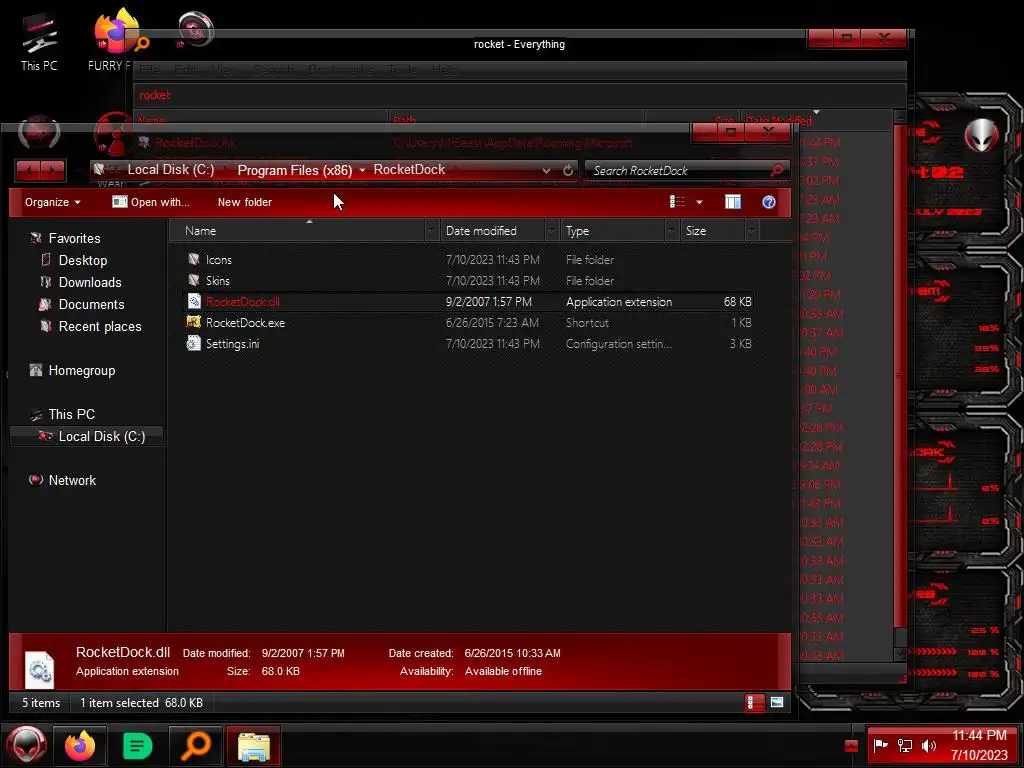Screen dimensions: 1024x768
Task: Open the Skins folder
Action: point(217,281)
